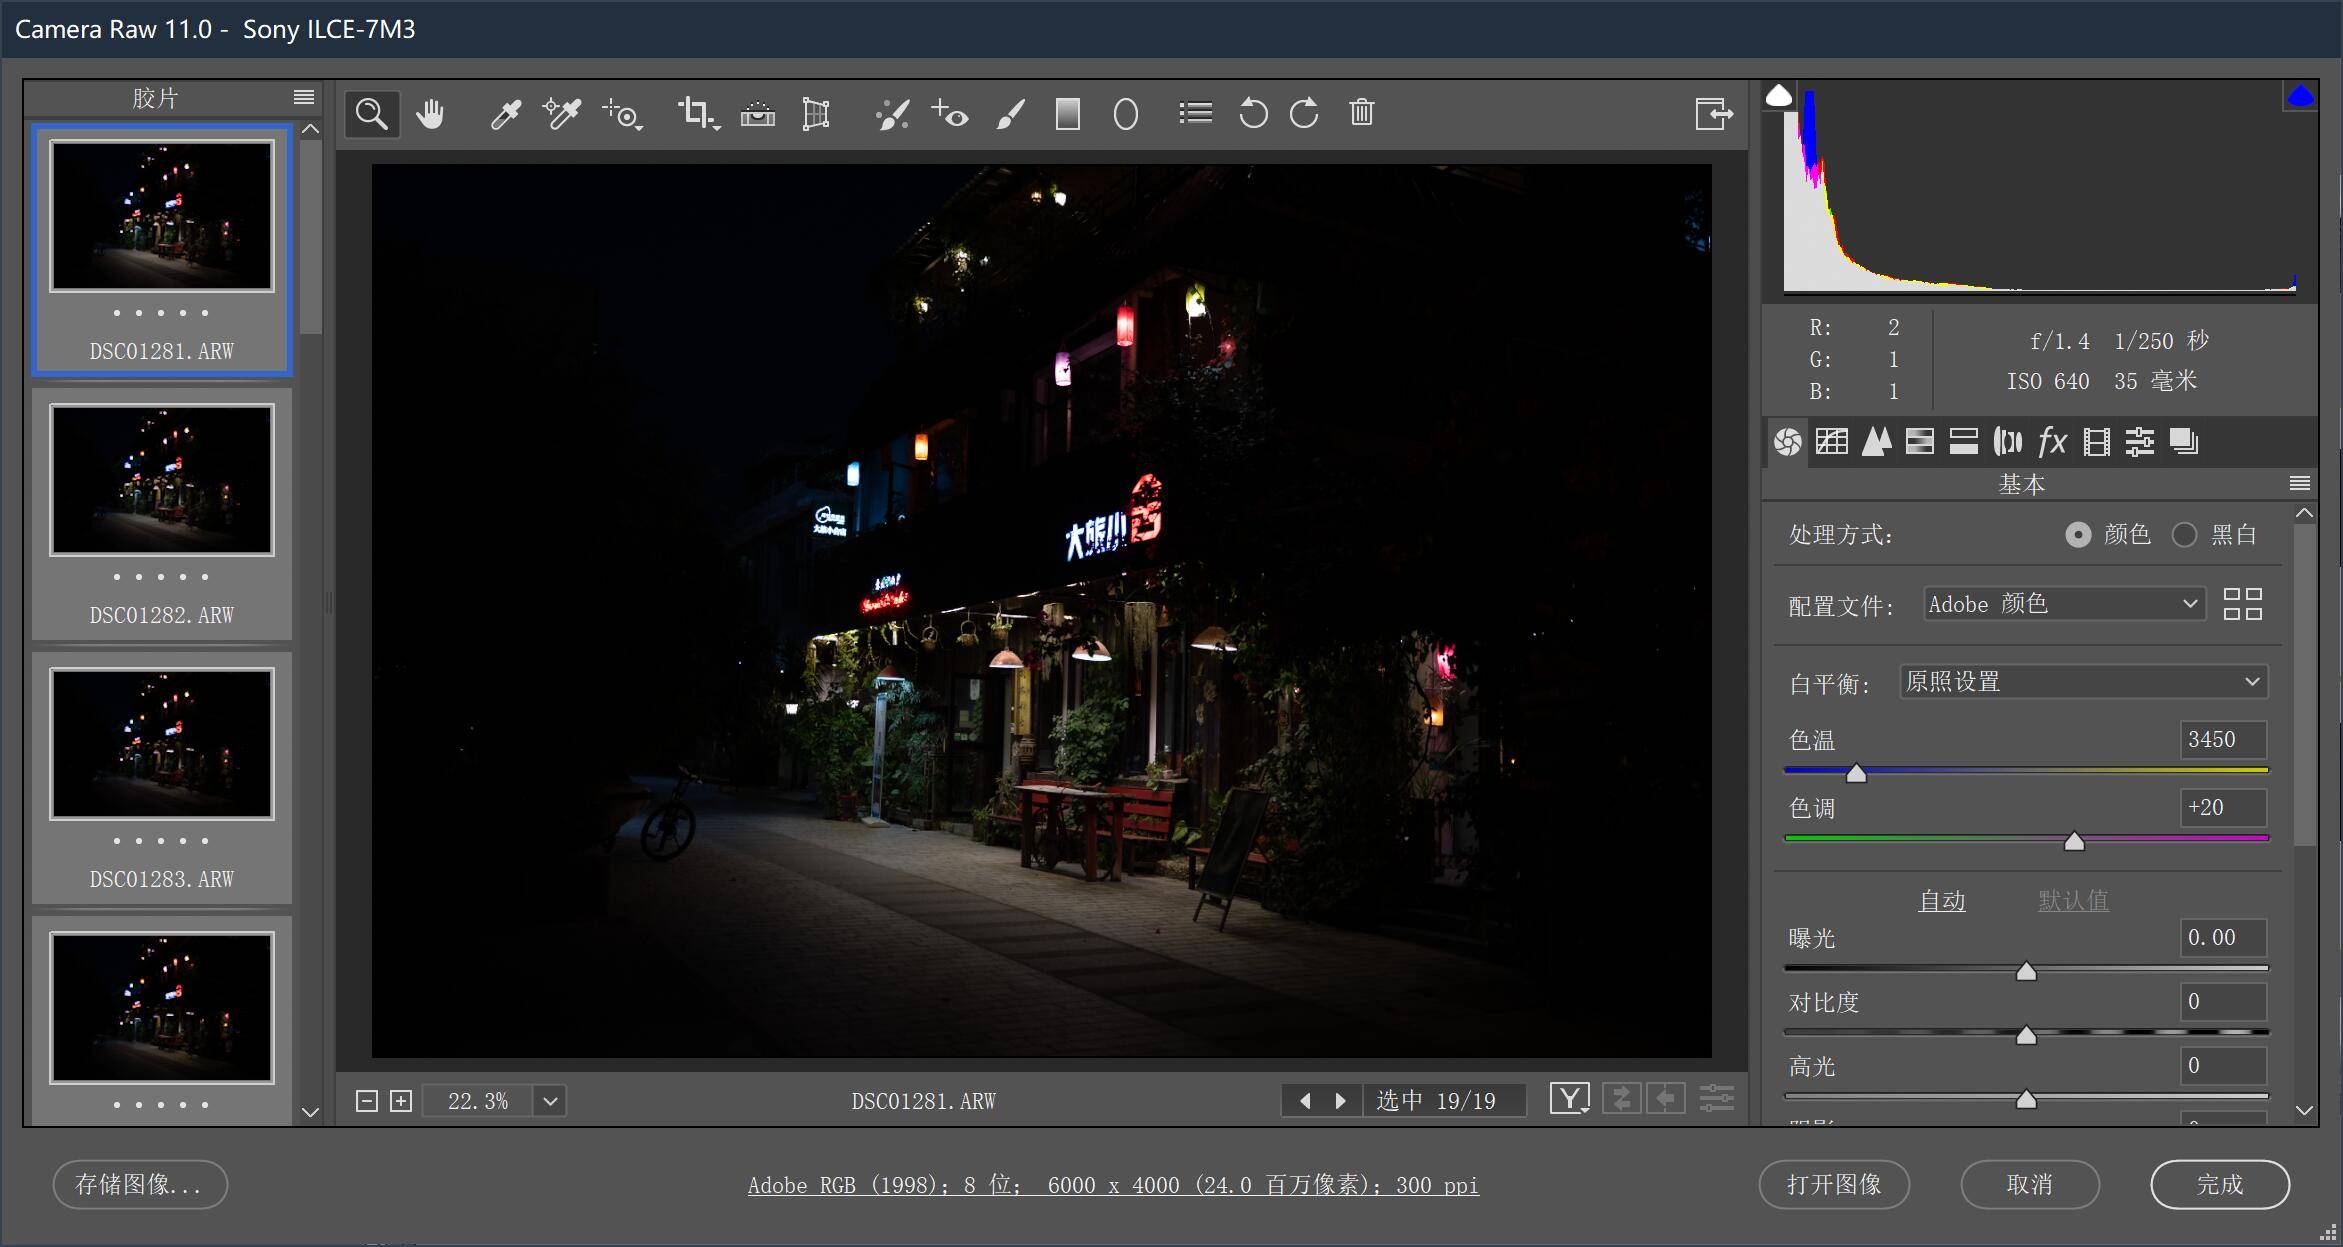Rotate image 90 degrees clockwise
The width and height of the screenshot is (2343, 1247).
[1304, 113]
